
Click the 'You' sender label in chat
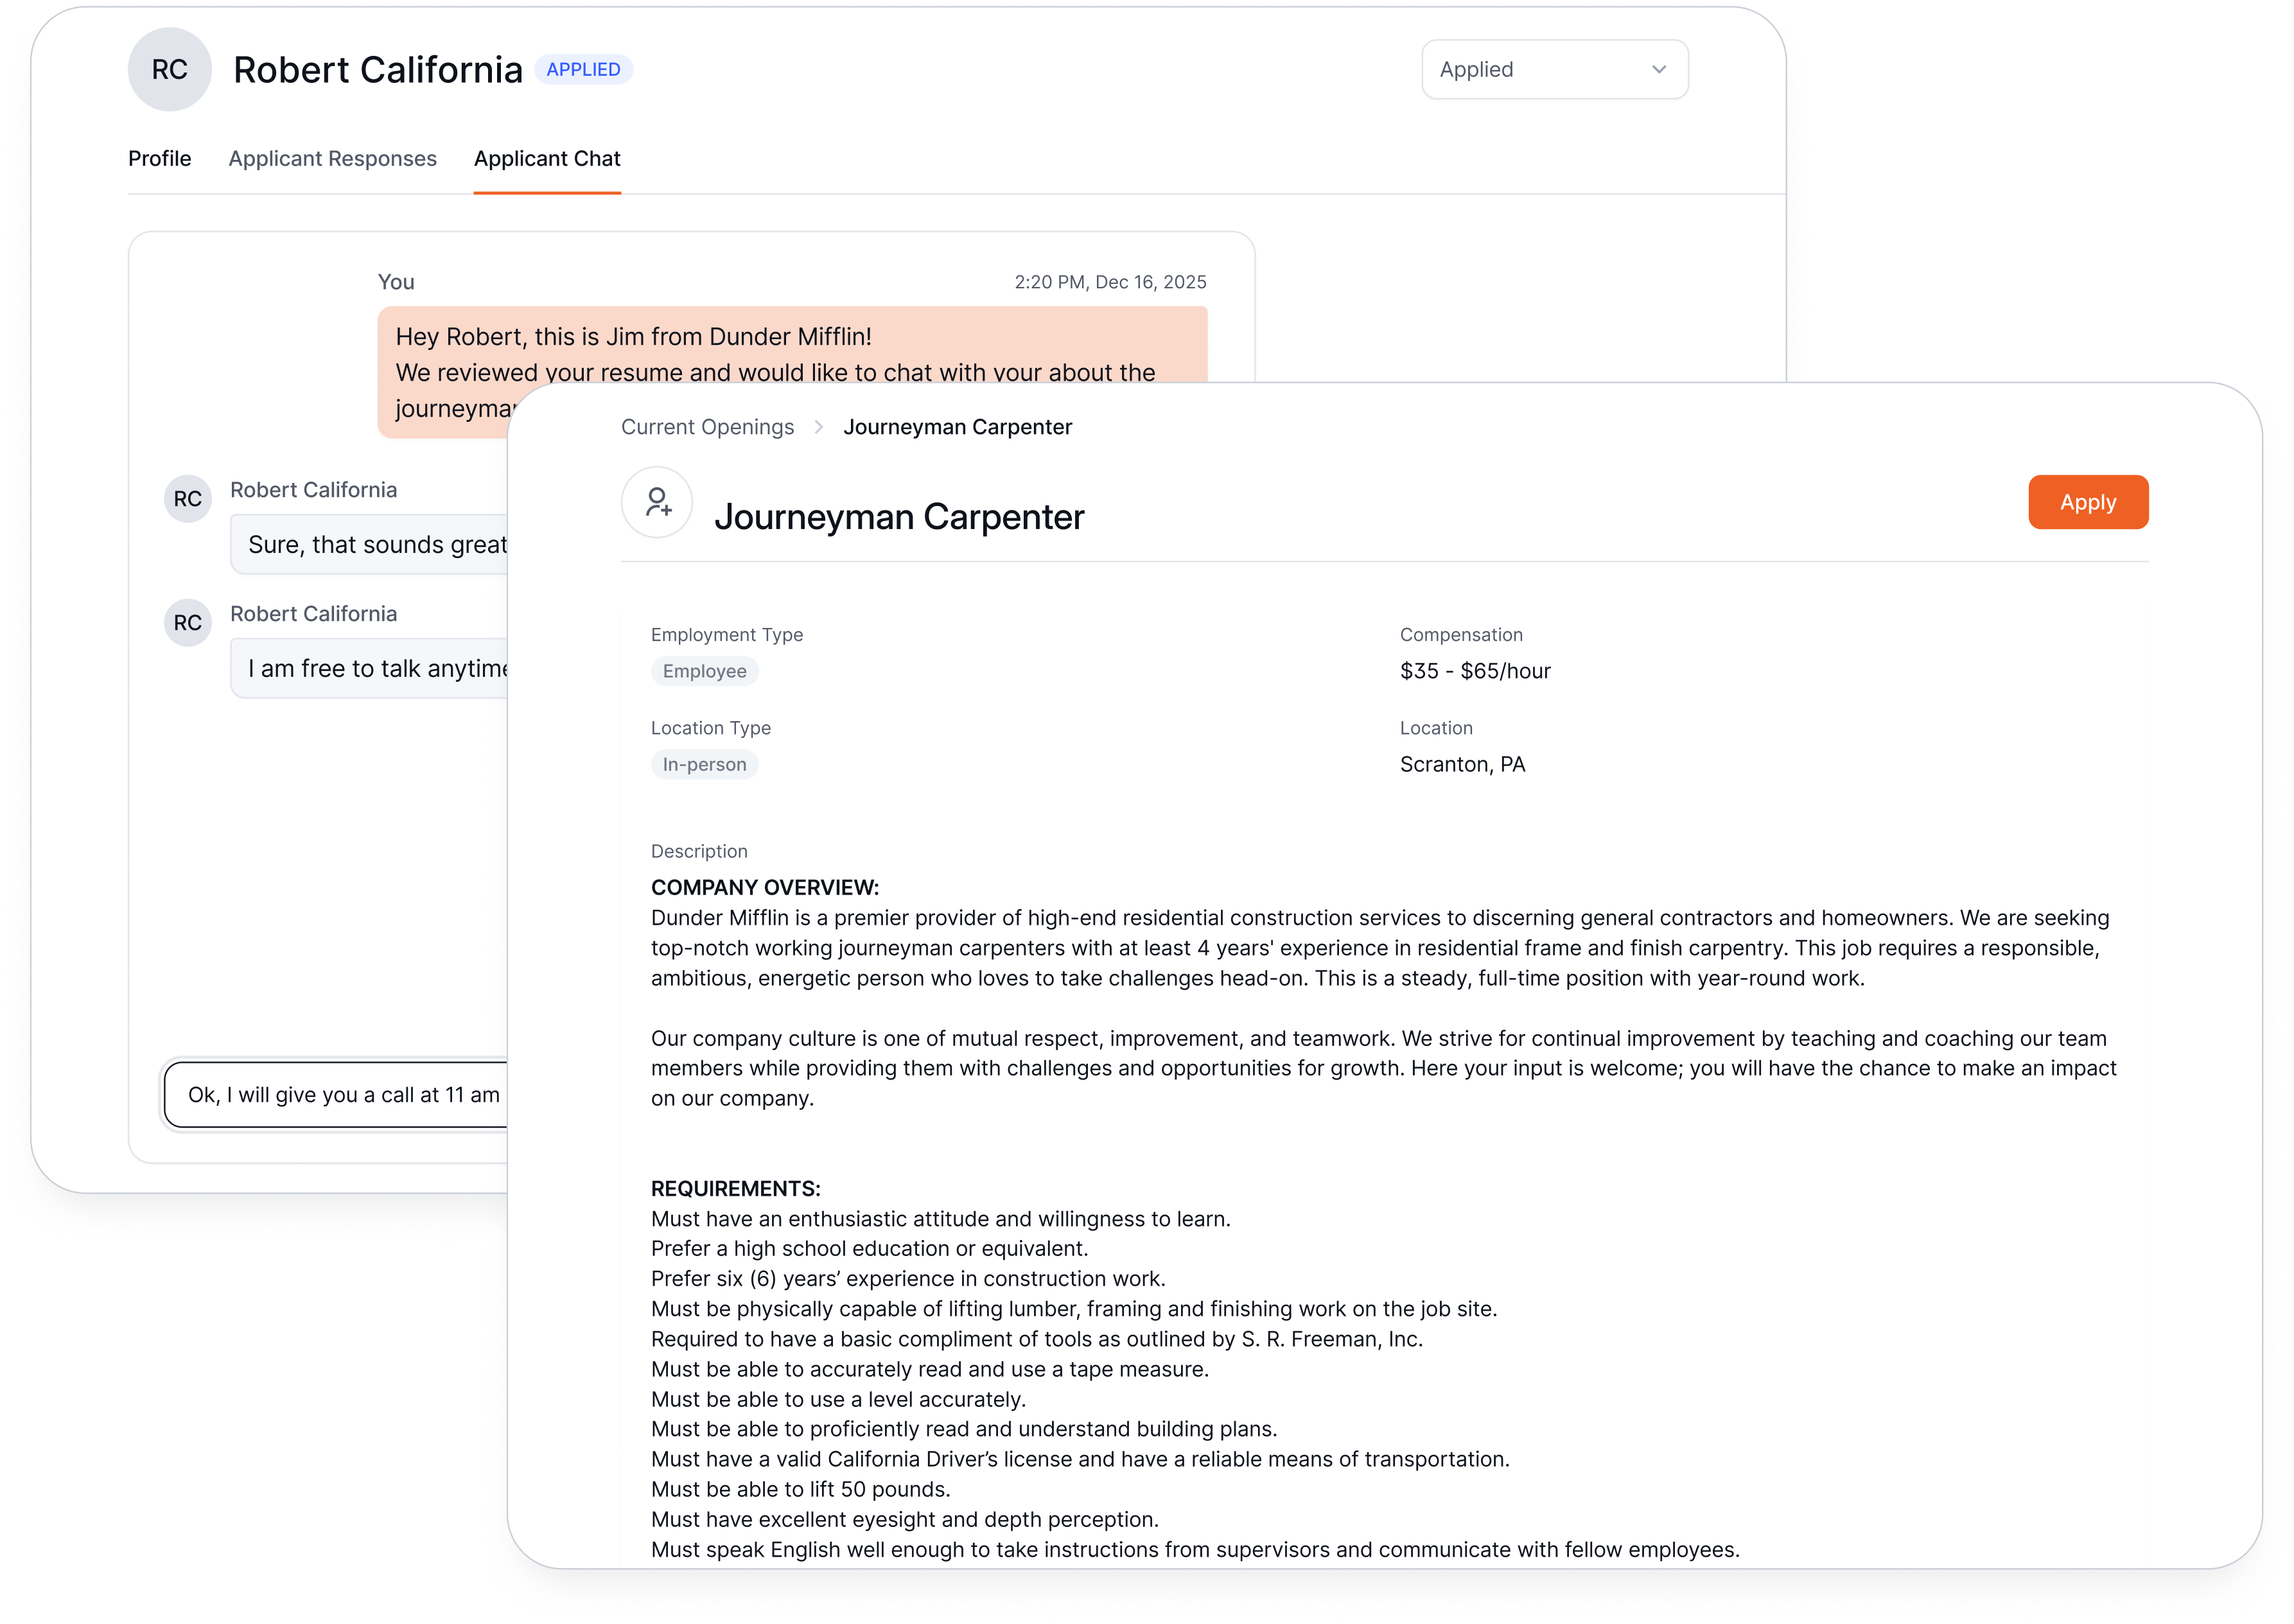pos(396,282)
